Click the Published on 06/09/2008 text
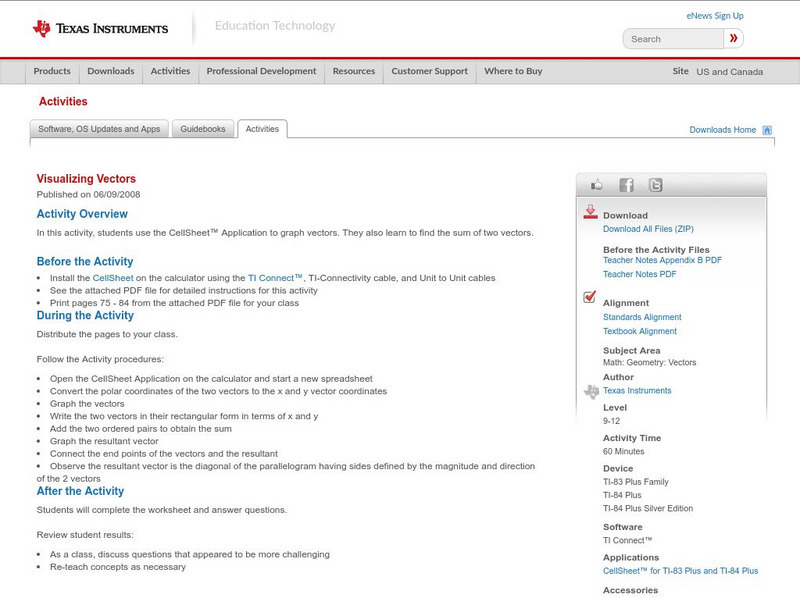This screenshot has width=800, height=598. [88, 194]
